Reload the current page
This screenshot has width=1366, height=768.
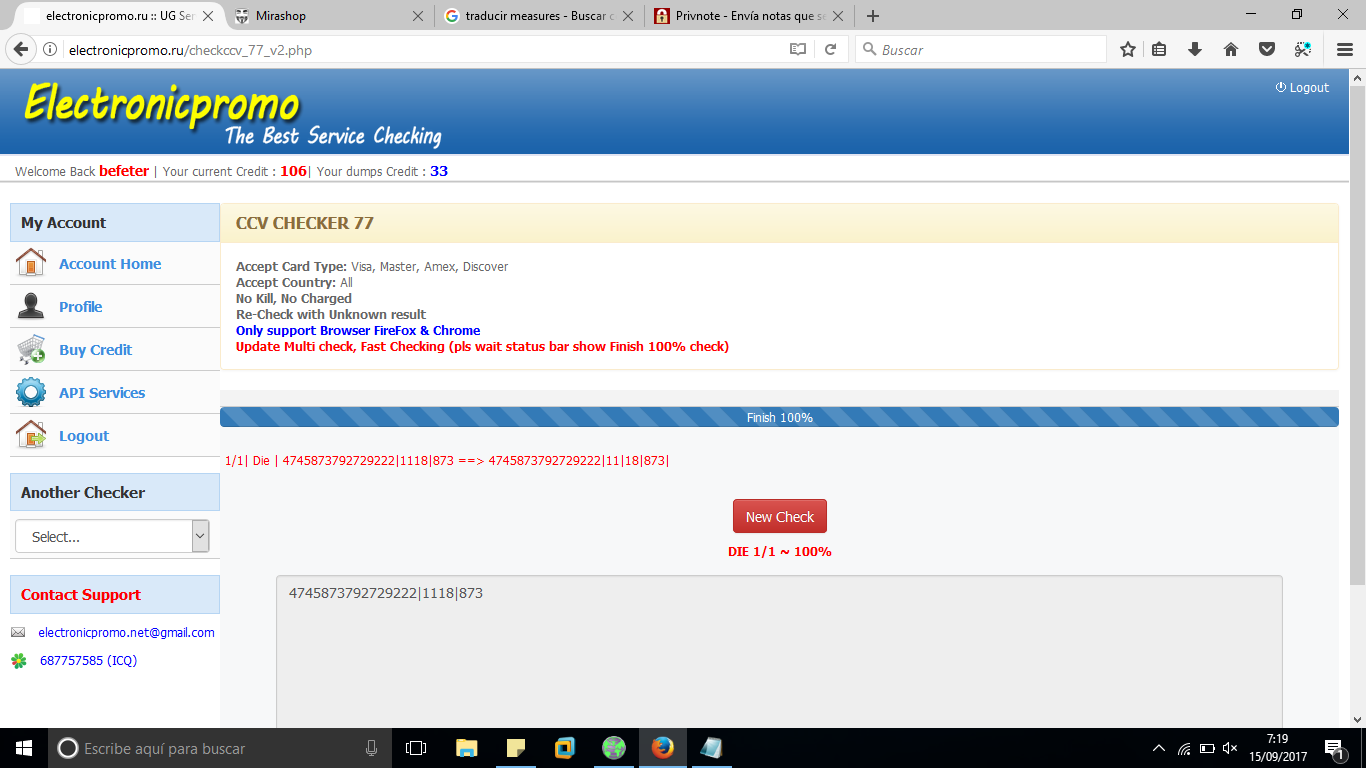[x=830, y=49]
